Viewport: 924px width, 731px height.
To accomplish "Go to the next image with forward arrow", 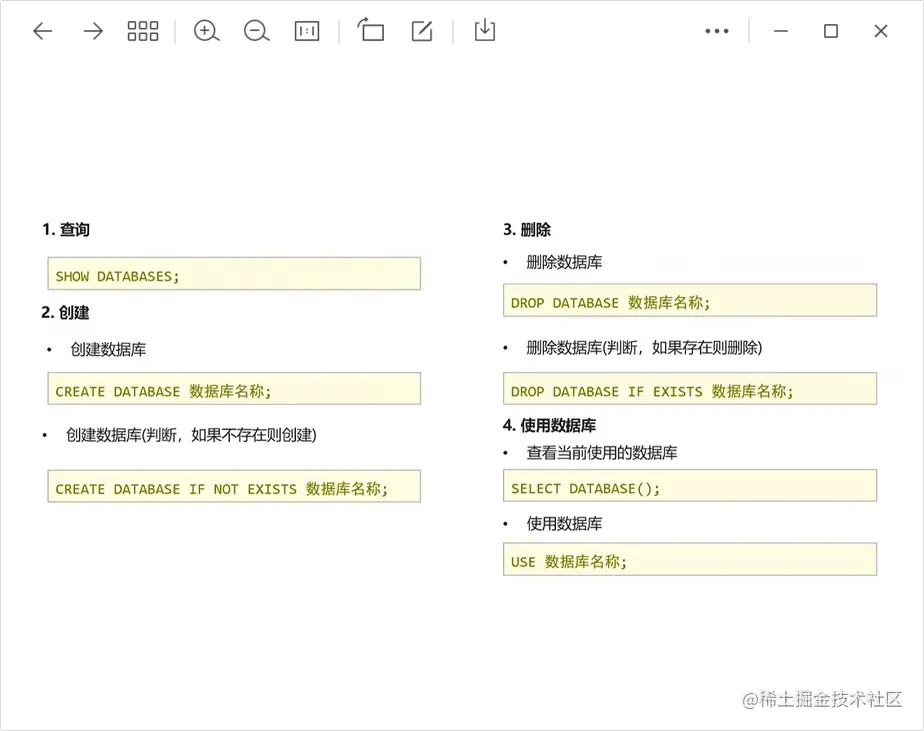I will [x=93, y=31].
